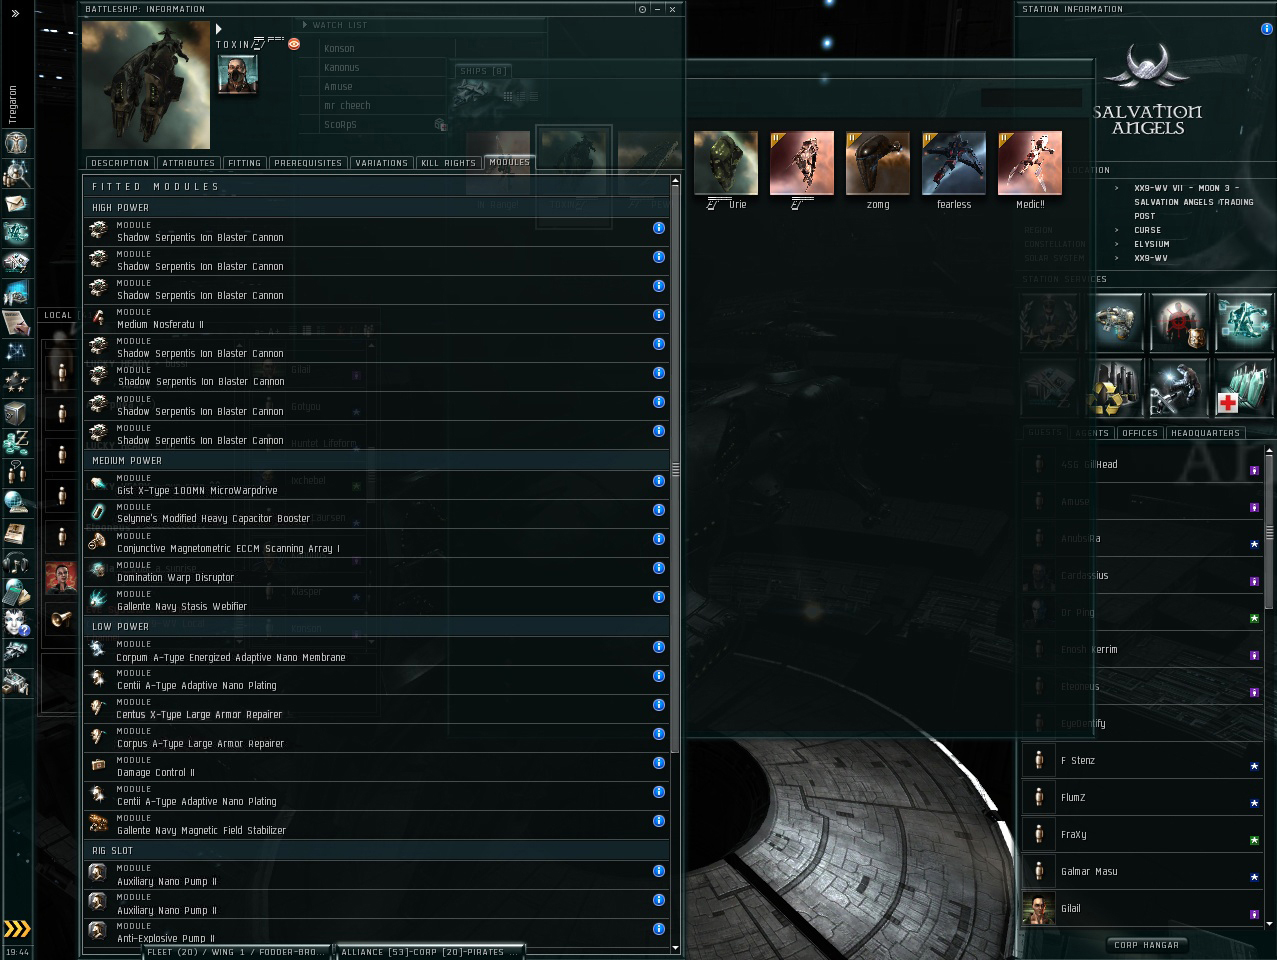This screenshot has height=960, width=1277.
Task: Open the star Map sidebar icon
Action: point(15,352)
